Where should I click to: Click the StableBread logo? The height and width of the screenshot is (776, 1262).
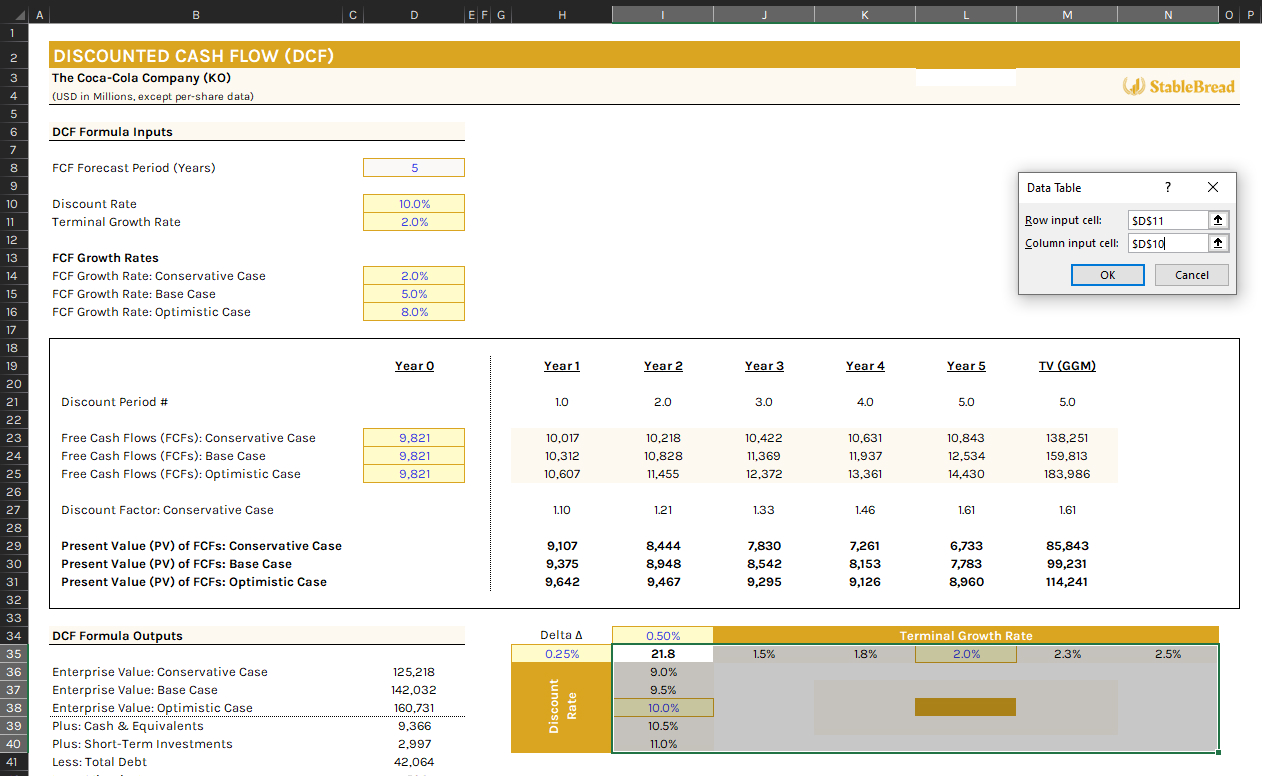1178,86
